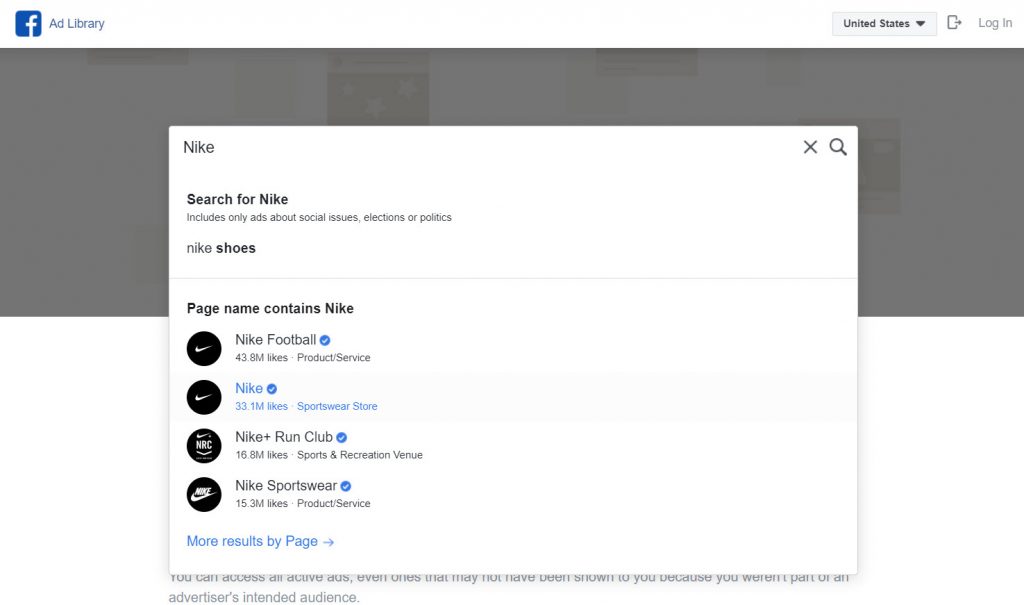Click 'Page name contains Nike' heading
The height and width of the screenshot is (605, 1024).
click(x=270, y=308)
